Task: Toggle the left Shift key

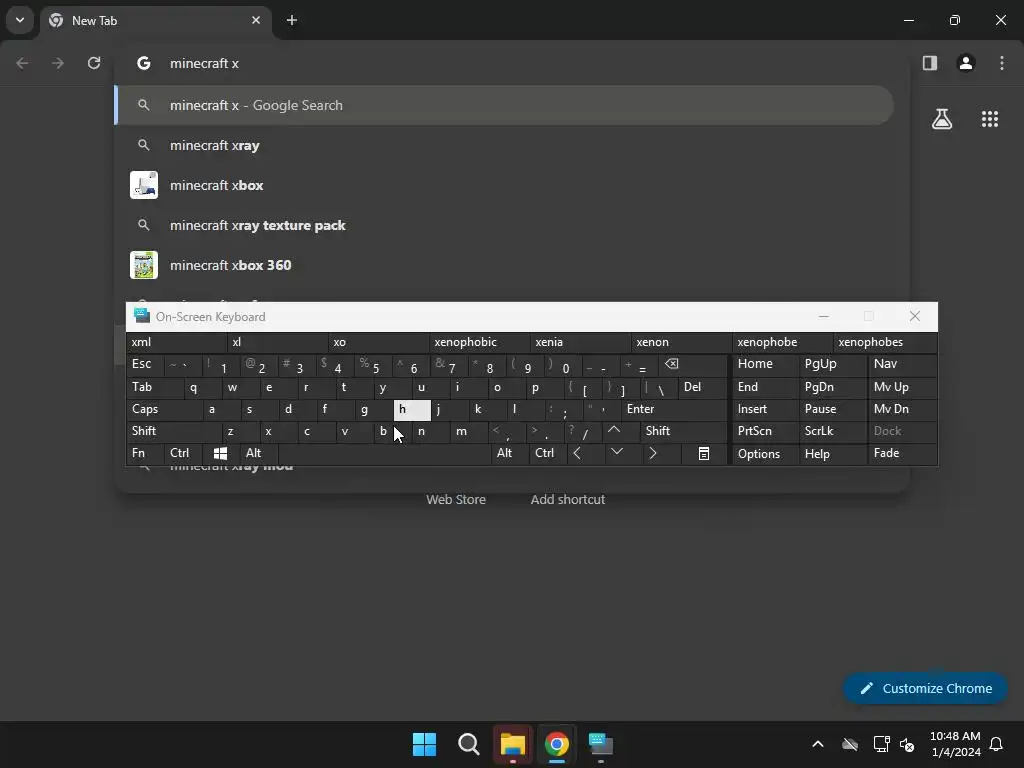Action: (x=173, y=432)
